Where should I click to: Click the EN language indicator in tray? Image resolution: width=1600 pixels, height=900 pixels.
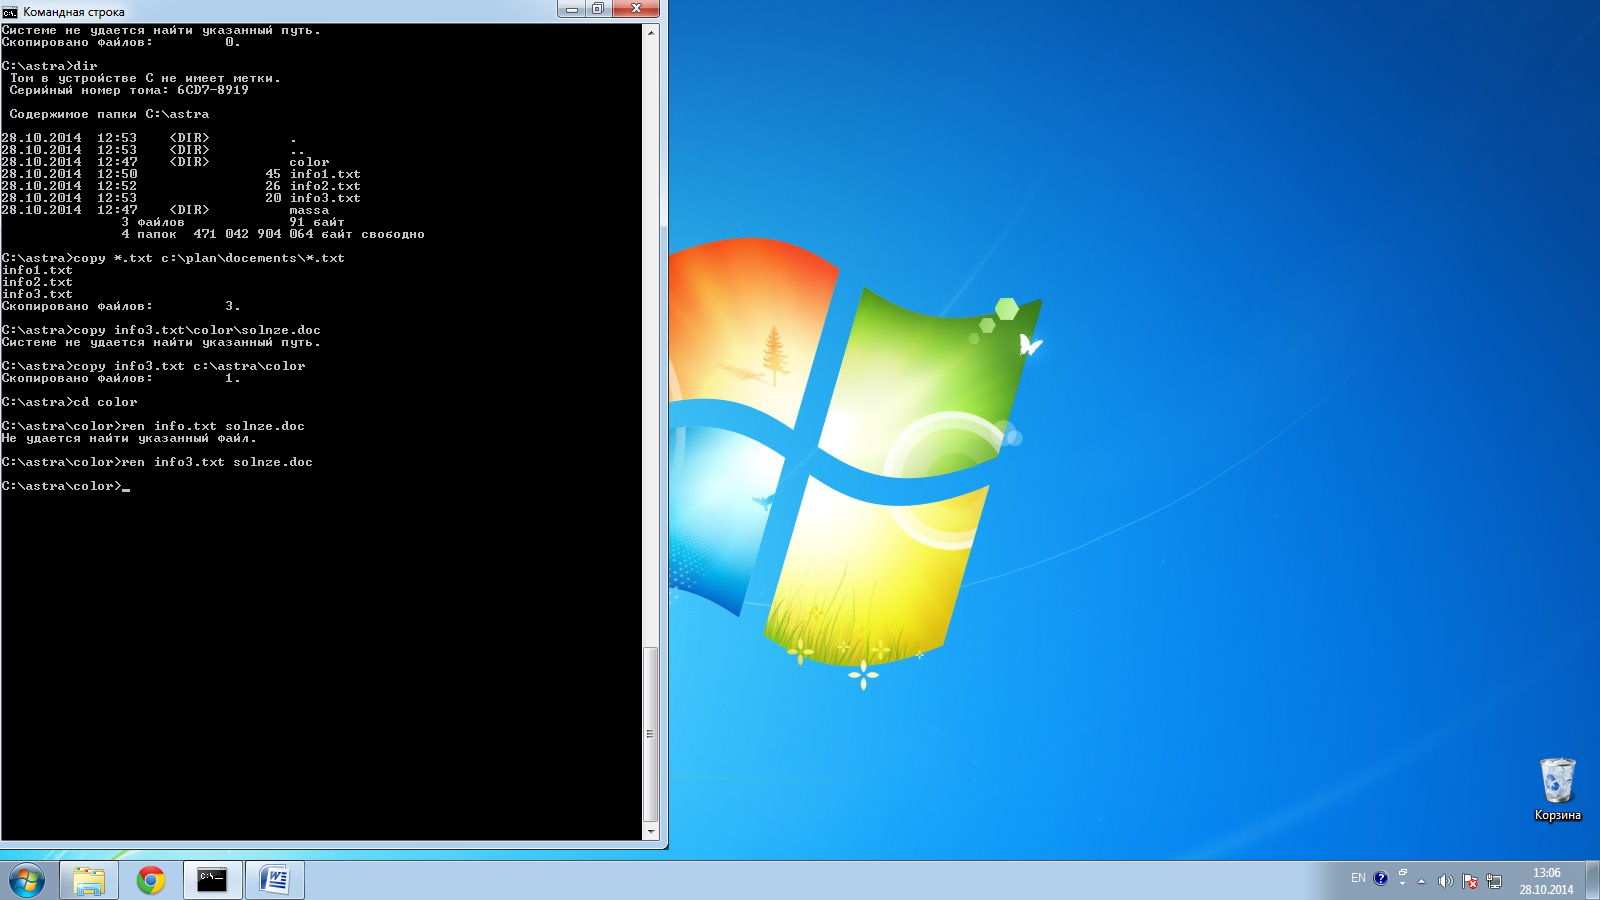click(x=1358, y=878)
